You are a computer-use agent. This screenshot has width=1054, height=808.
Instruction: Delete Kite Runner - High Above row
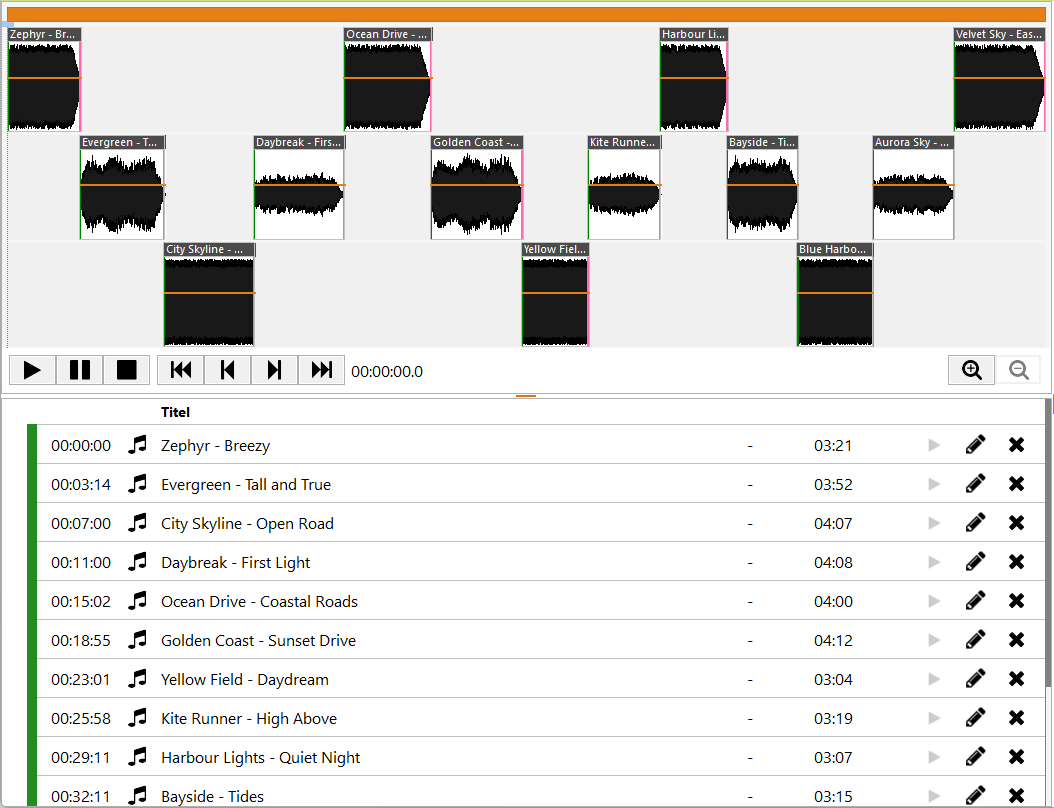tap(1016, 718)
